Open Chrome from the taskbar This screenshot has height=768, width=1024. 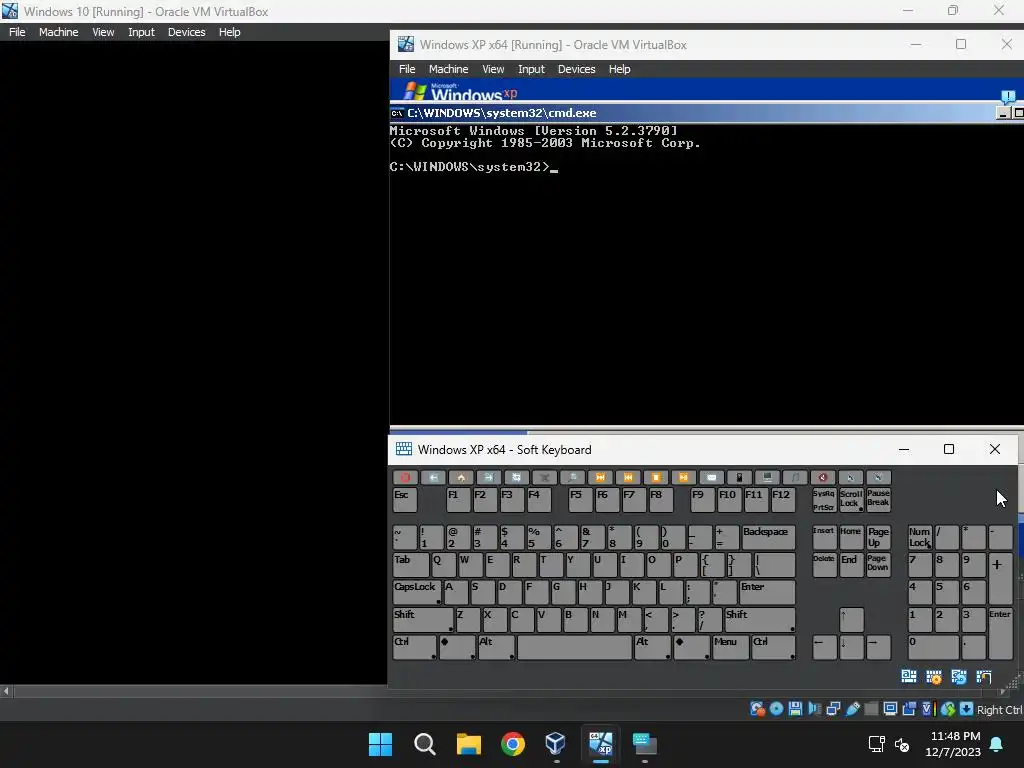click(513, 744)
